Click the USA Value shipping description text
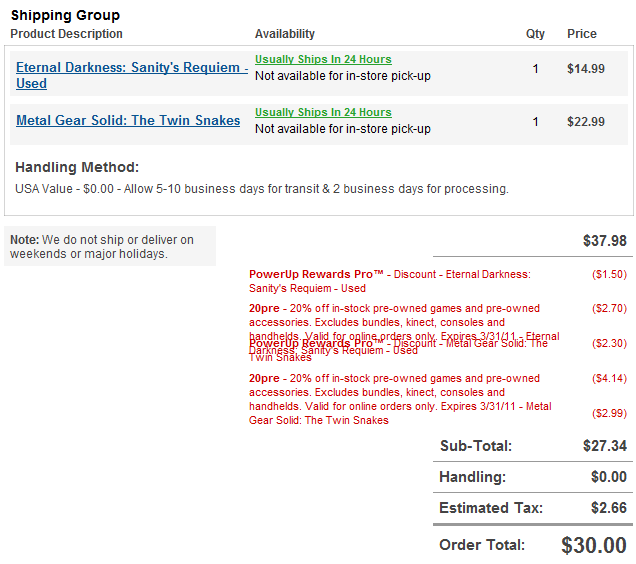Screen dimensions: 636x564 262,188
